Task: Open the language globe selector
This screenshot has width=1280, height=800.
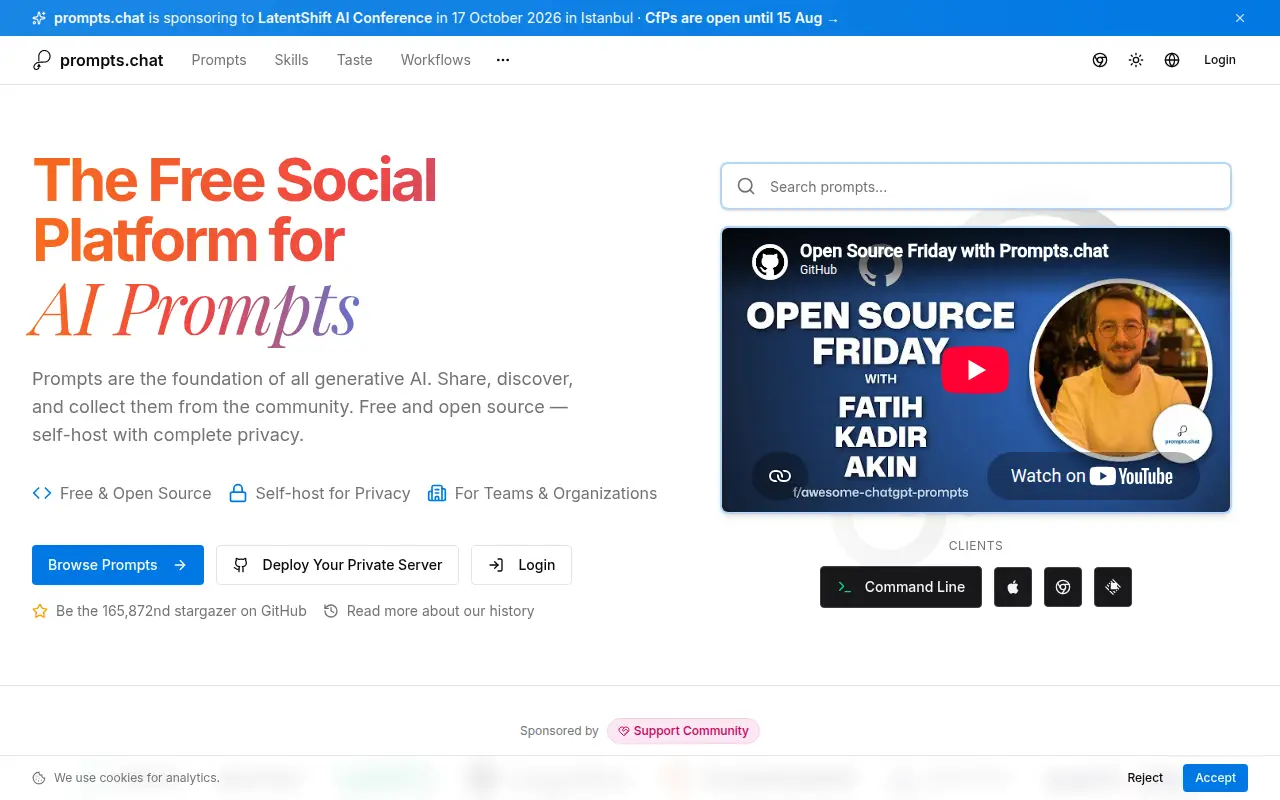Action: 1172,60
